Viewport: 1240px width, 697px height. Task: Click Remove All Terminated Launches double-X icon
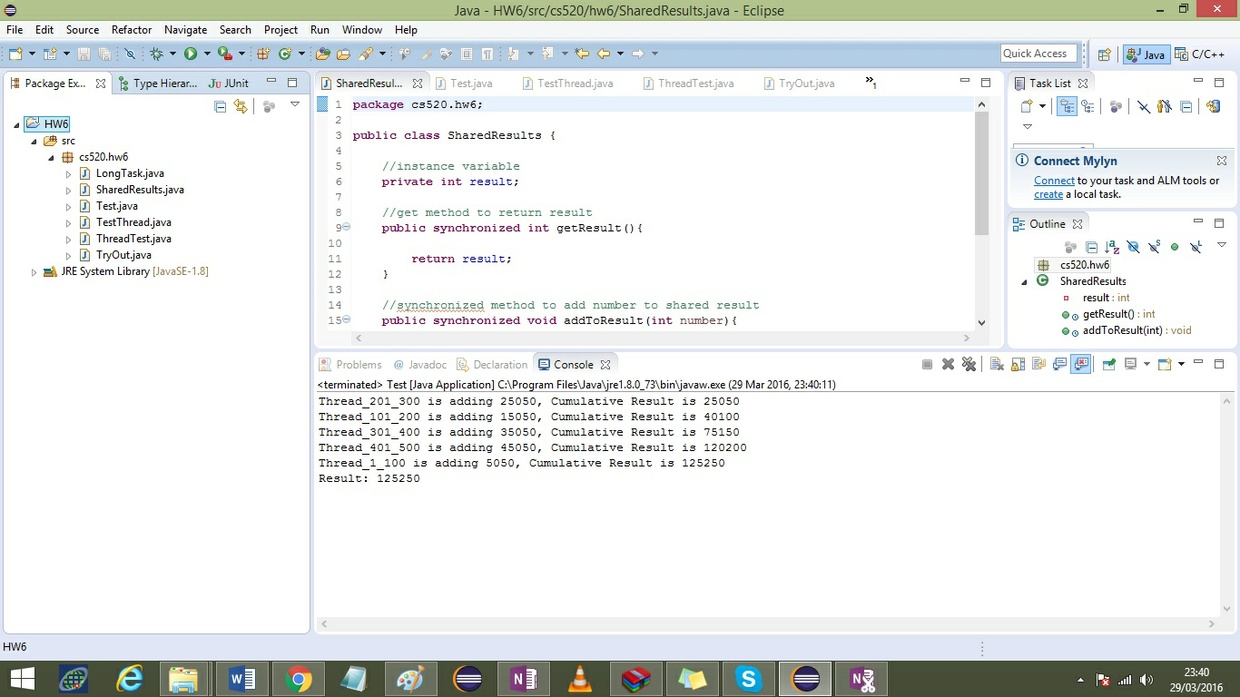(x=968, y=364)
